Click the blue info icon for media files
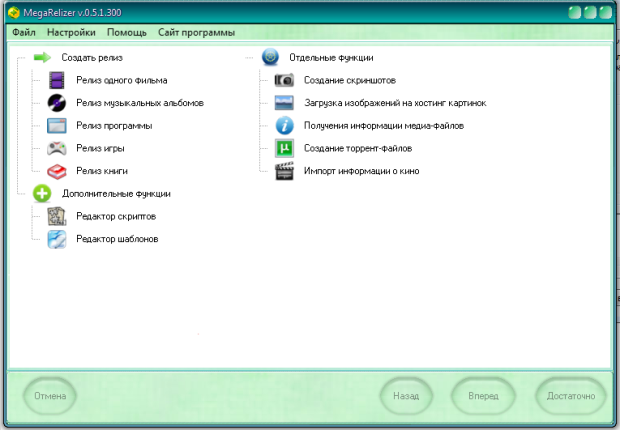Viewport: 620px width, 430px height. pos(285,126)
